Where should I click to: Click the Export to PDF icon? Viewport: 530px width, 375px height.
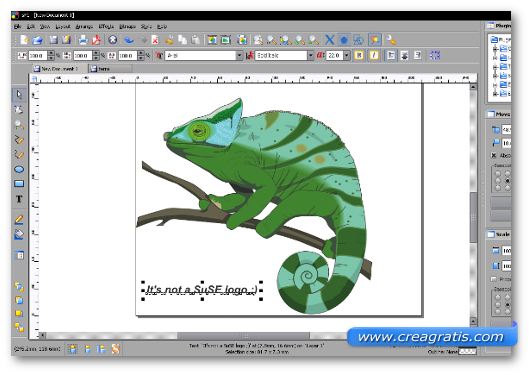click(96, 40)
